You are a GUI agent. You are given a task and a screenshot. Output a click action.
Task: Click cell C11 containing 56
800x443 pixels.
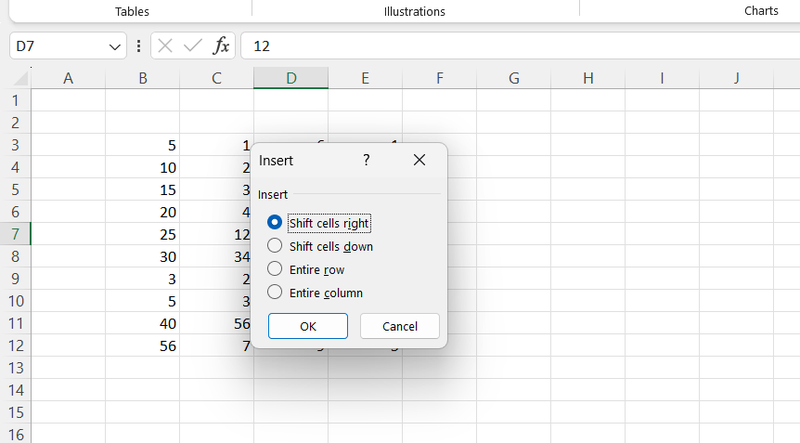tap(216, 323)
